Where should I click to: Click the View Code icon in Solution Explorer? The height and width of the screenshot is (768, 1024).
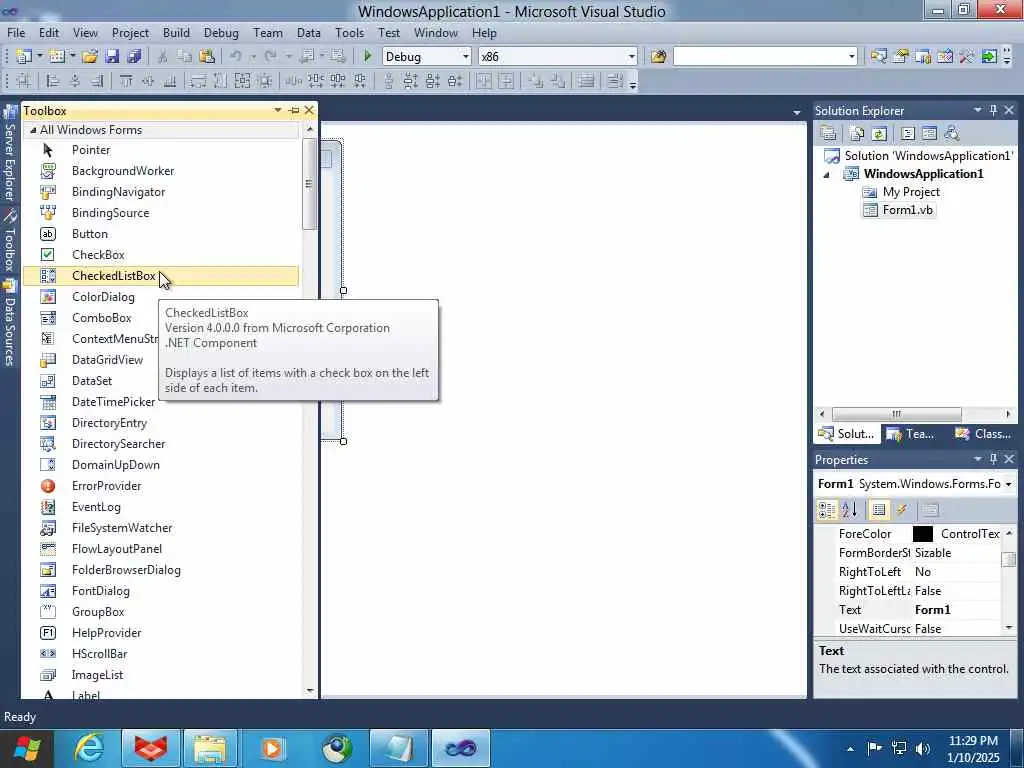pos(908,134)
